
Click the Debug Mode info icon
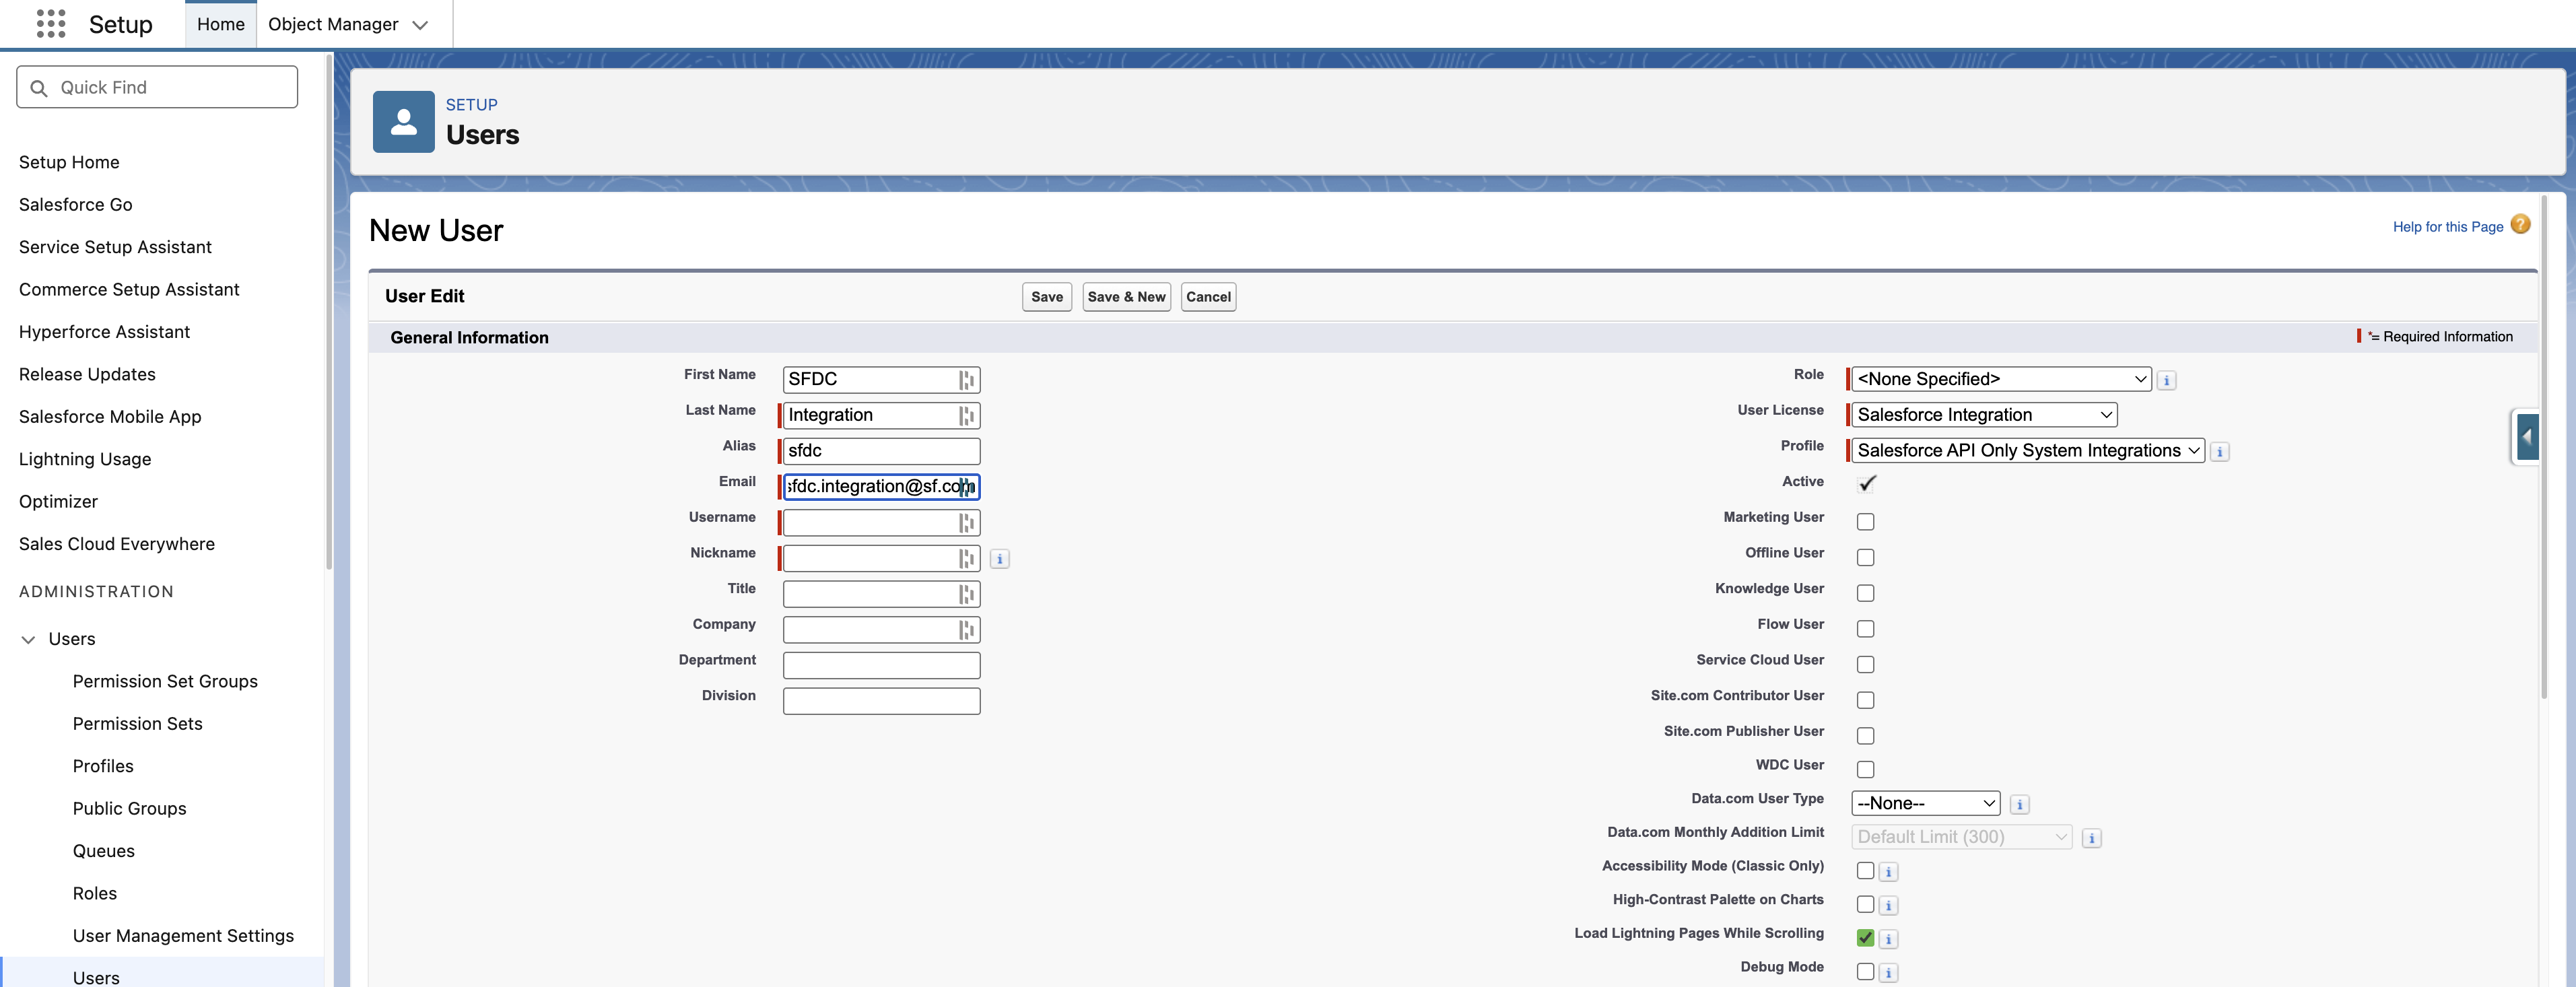(1888, 973)
